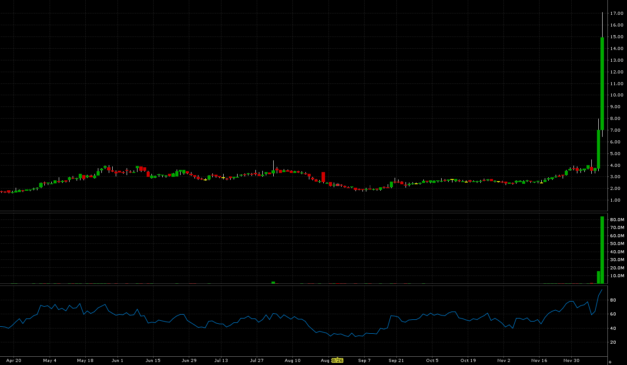Select the Jun 29 date label
This screenshot has height=365, width=627.
pos(189,361)
